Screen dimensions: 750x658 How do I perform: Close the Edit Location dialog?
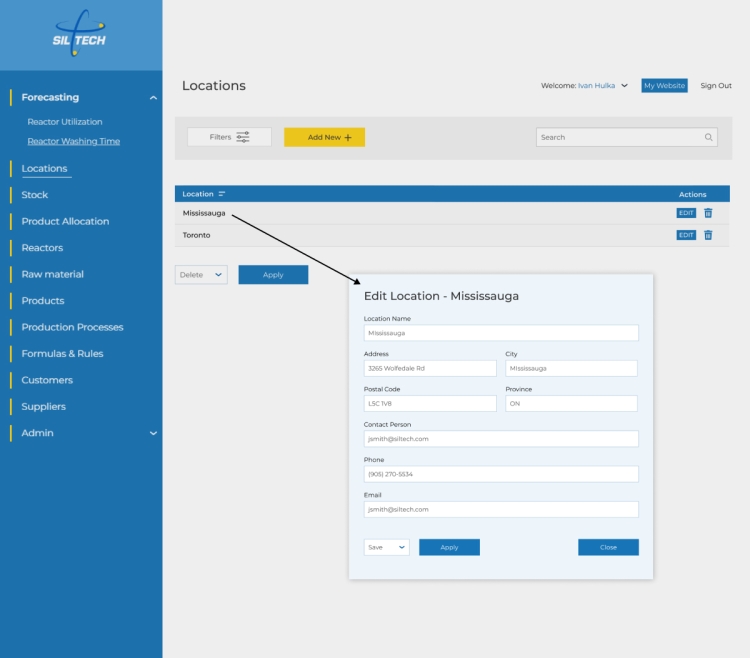[608, 547]
